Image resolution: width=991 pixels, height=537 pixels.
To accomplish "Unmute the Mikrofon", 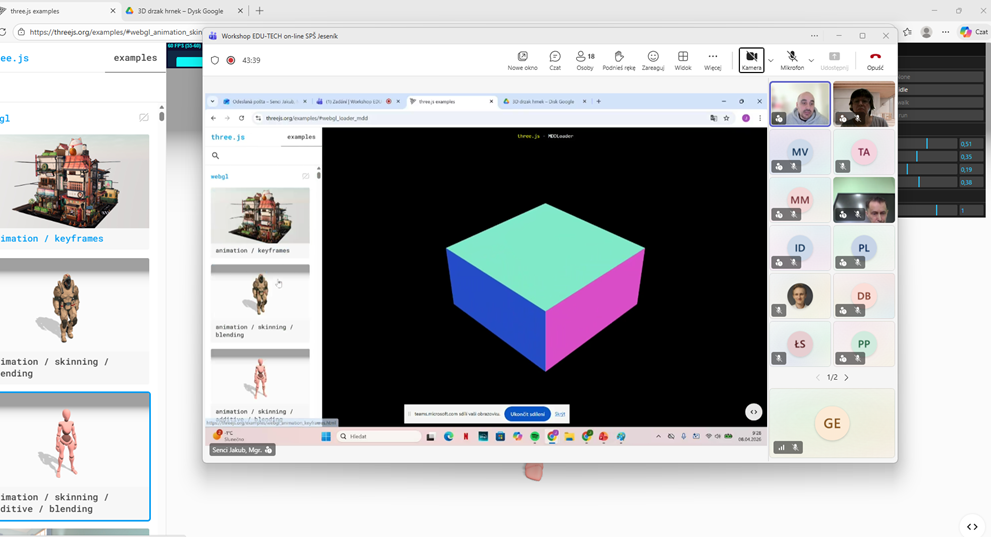I will tap(792, 60).
